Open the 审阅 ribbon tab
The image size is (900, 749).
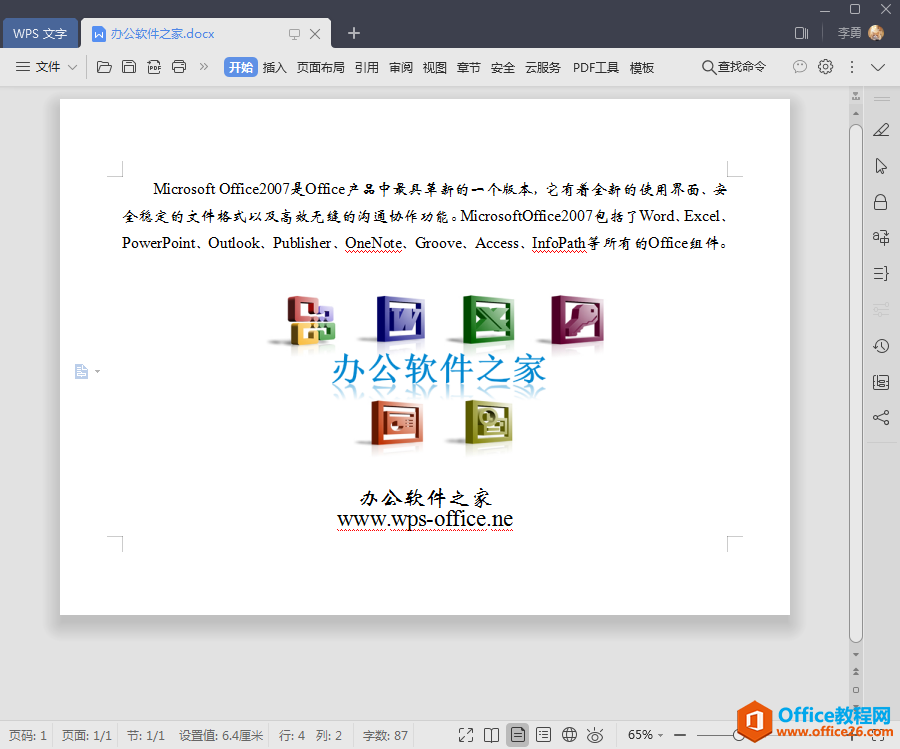(x=401, y=68)
